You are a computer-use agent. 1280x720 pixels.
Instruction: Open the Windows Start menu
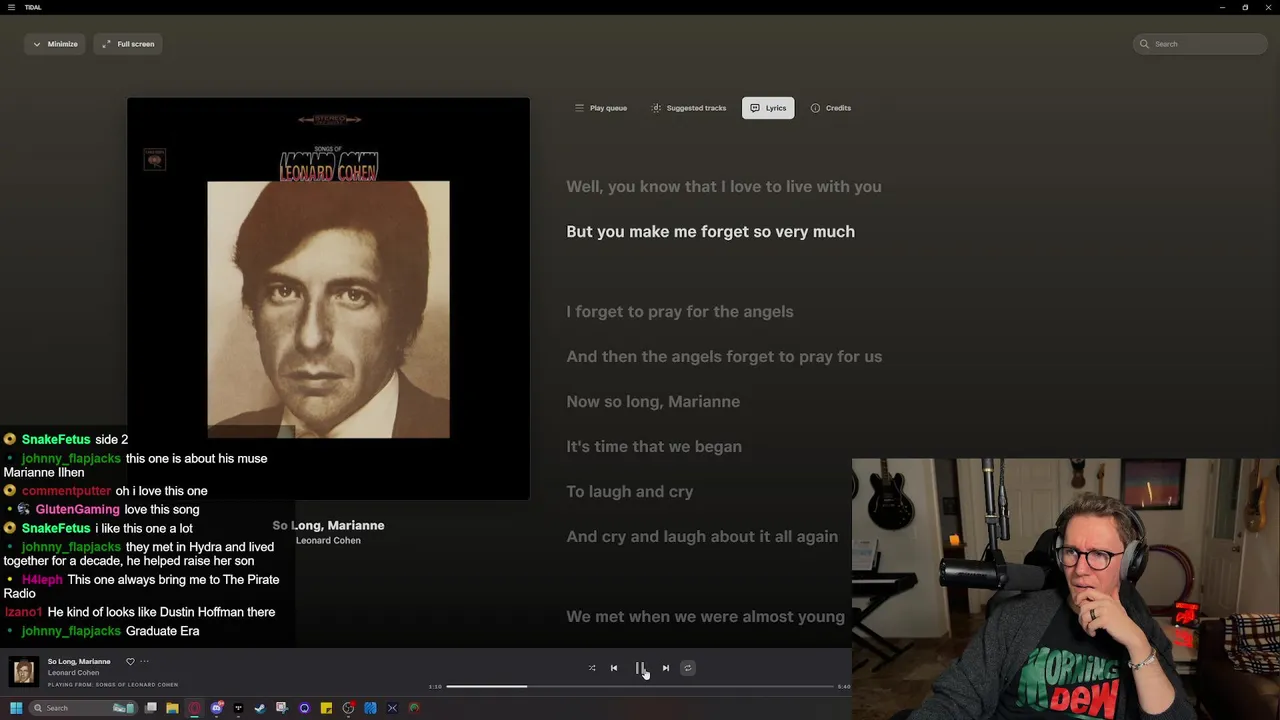tap(16, 708)
